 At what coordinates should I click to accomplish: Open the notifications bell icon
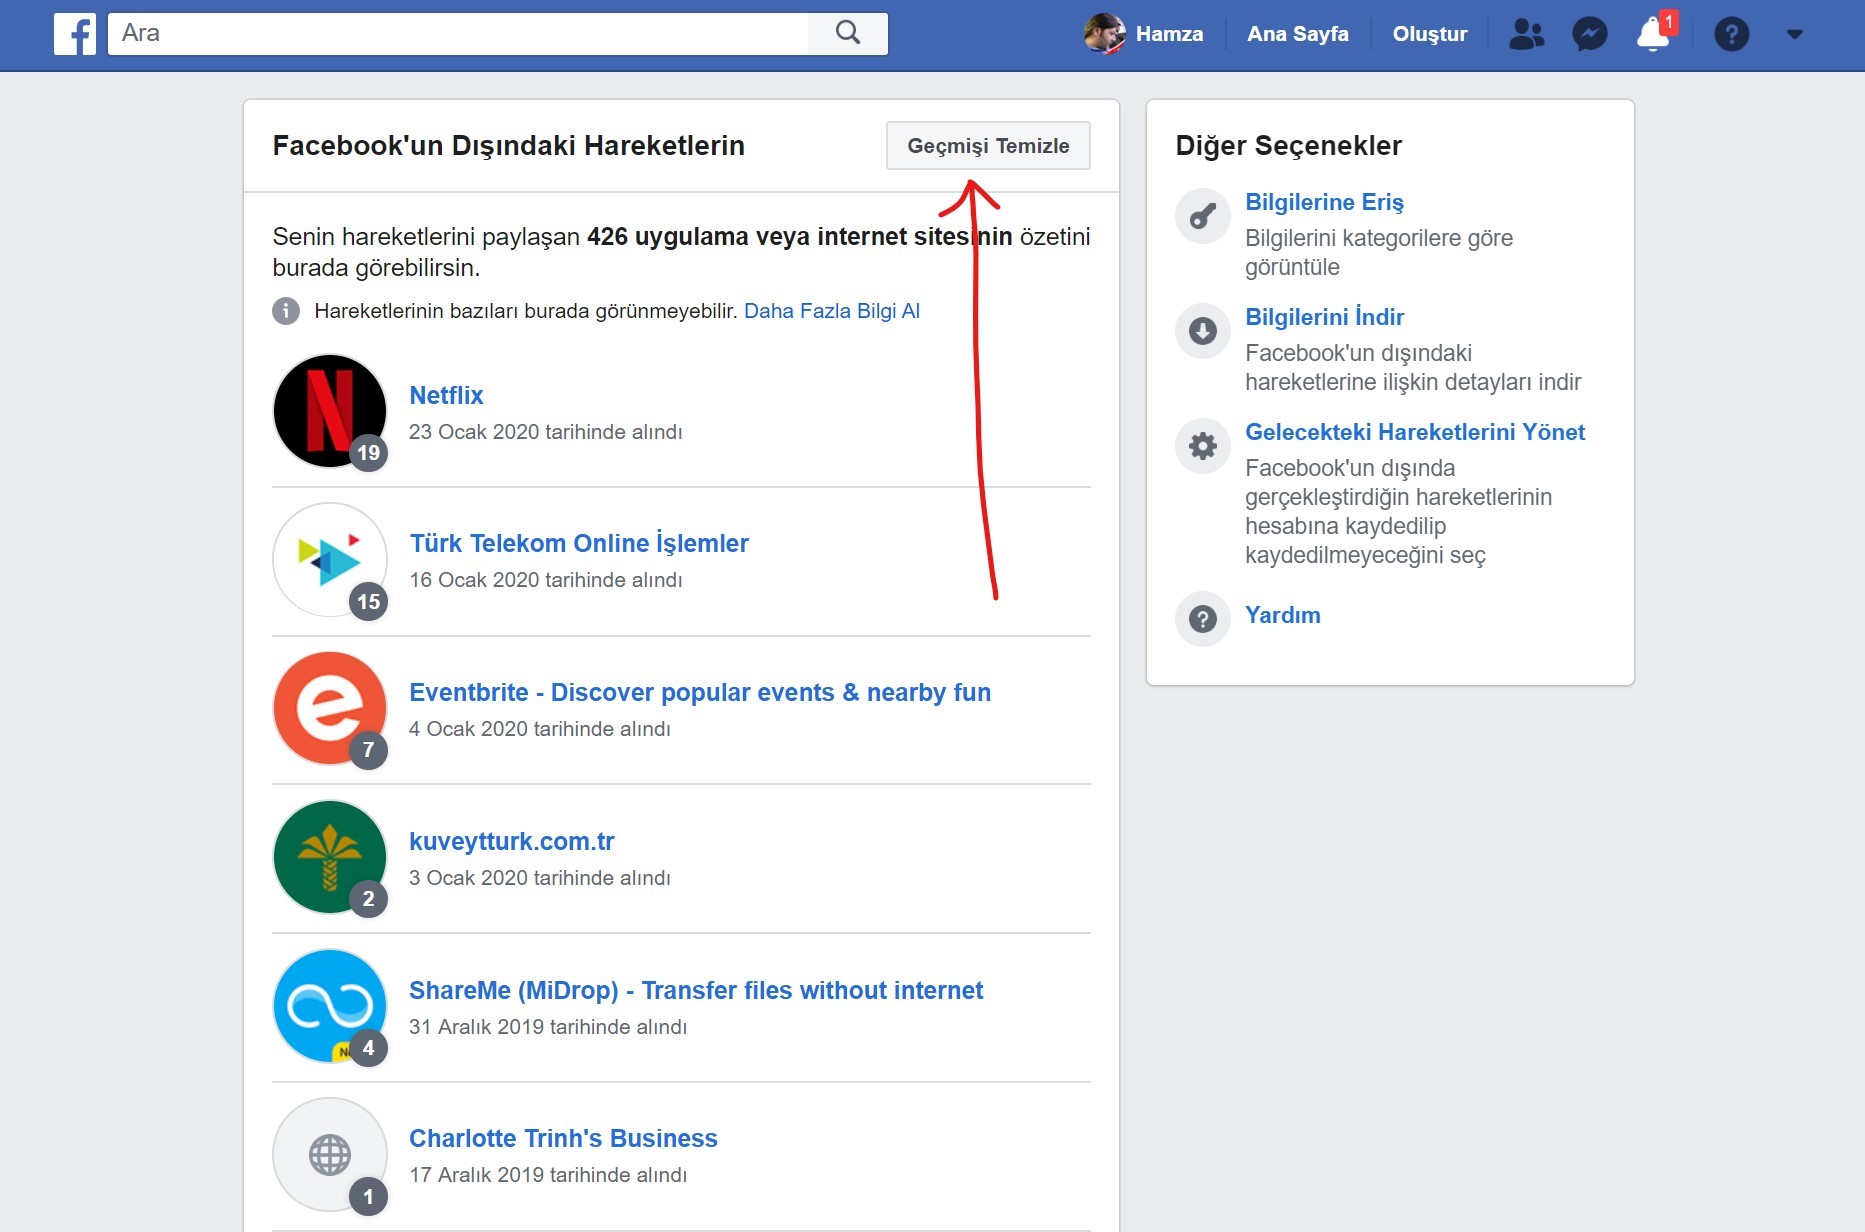(x=1652, y=34)
